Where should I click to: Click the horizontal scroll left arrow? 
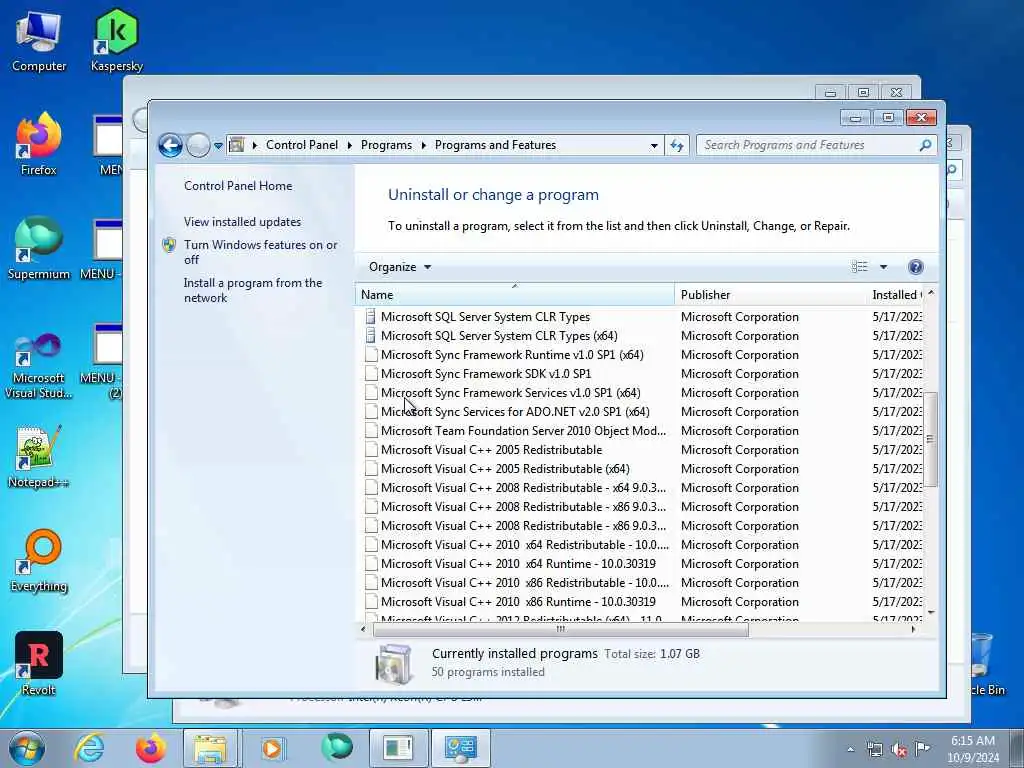(x=363, y=630)
